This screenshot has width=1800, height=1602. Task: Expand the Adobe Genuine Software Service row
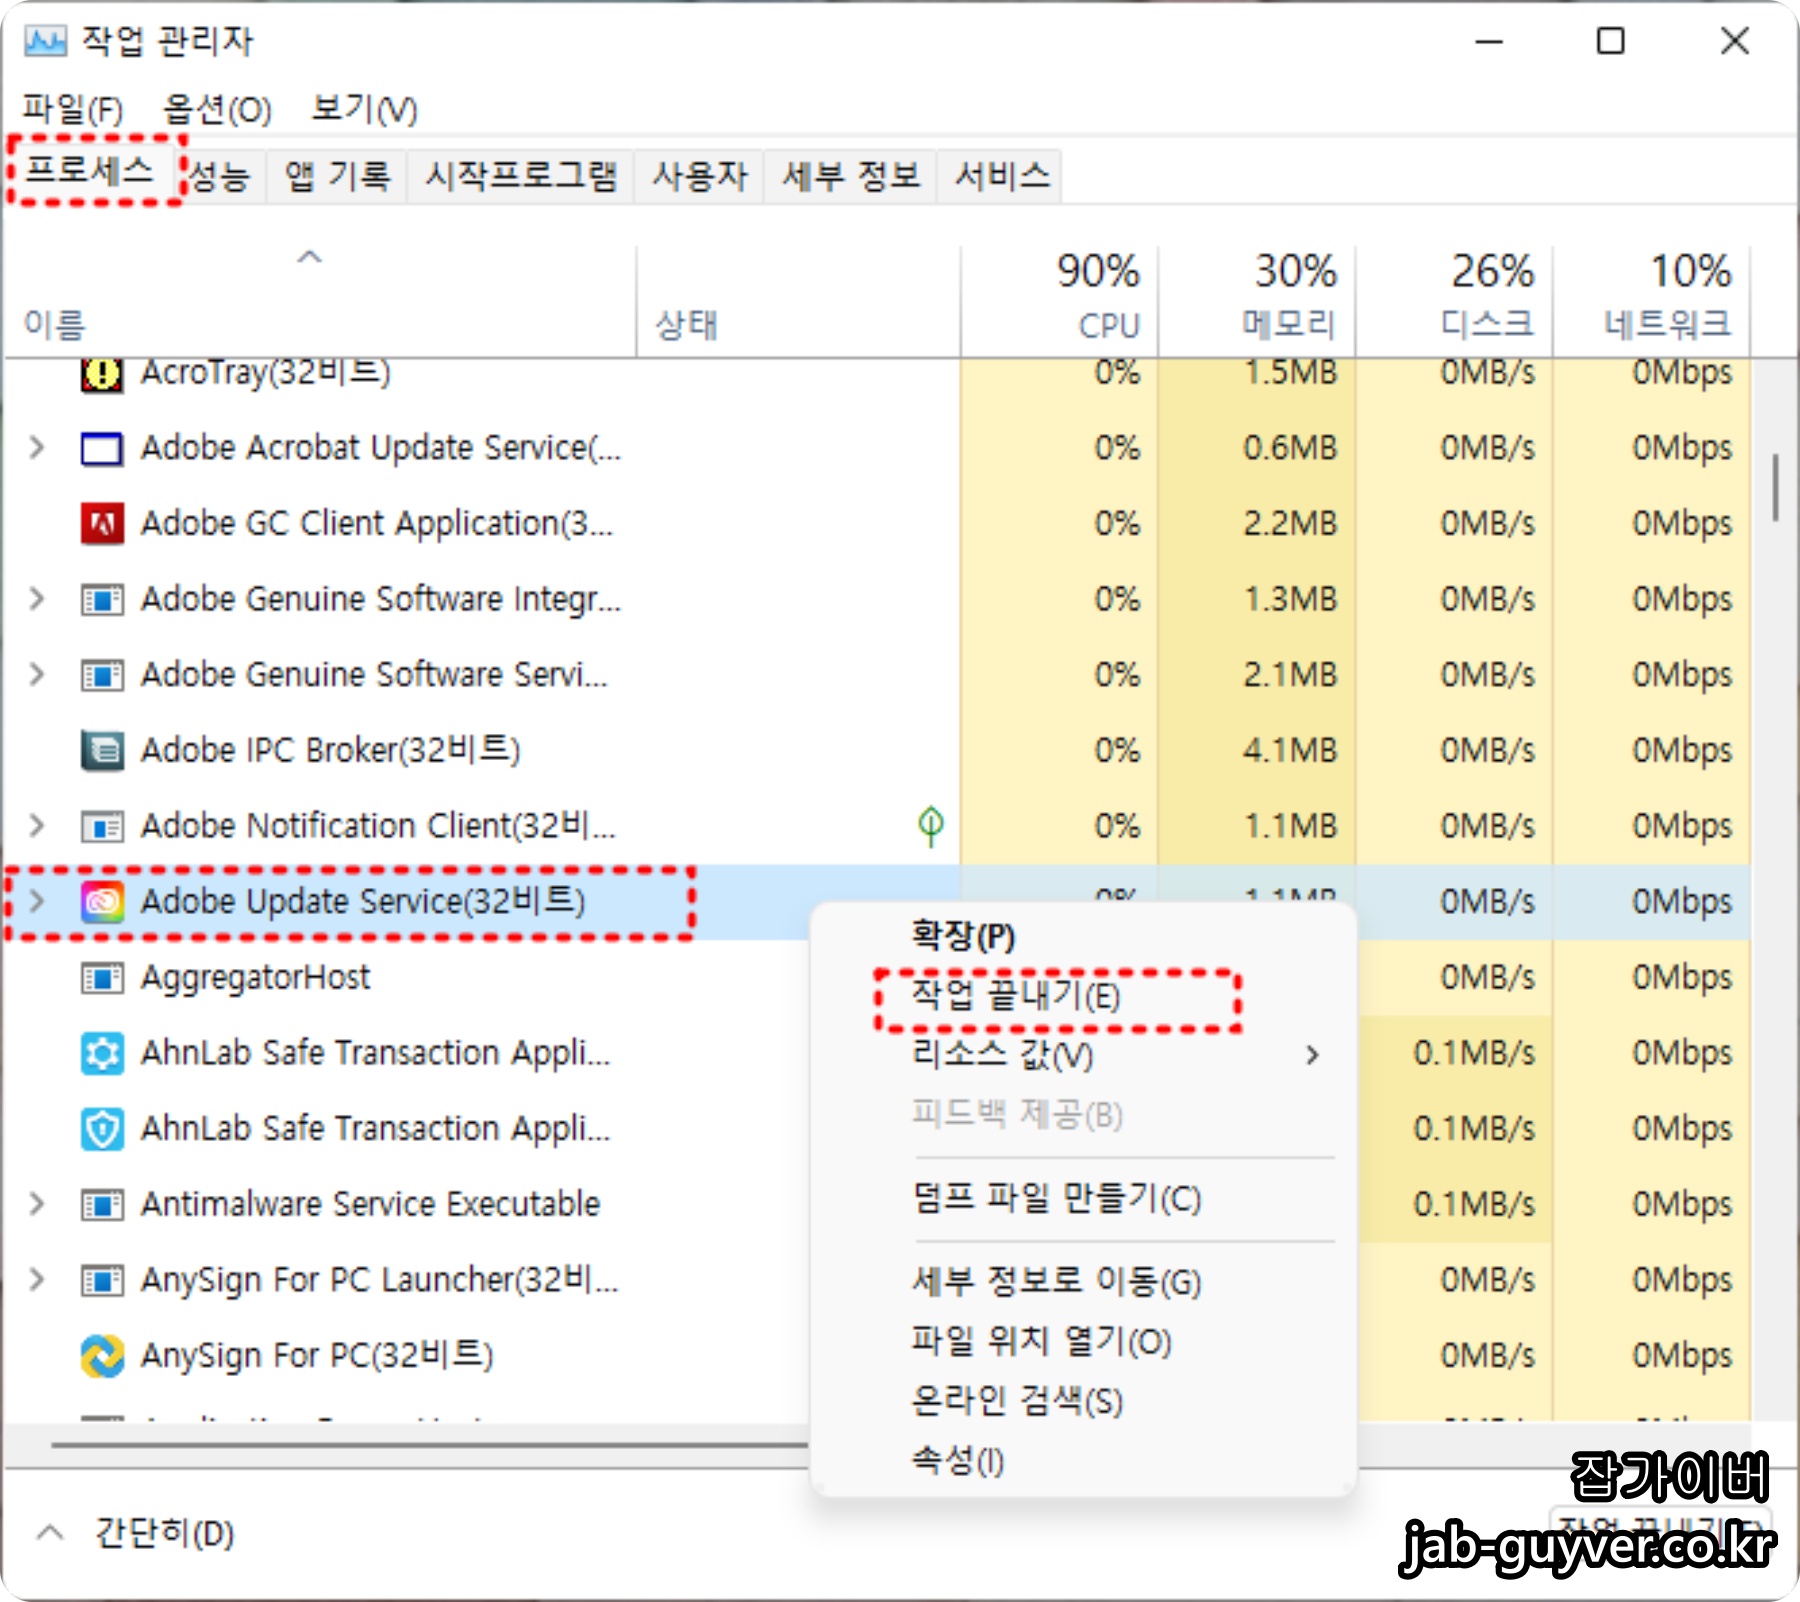[x=37, y=675]
